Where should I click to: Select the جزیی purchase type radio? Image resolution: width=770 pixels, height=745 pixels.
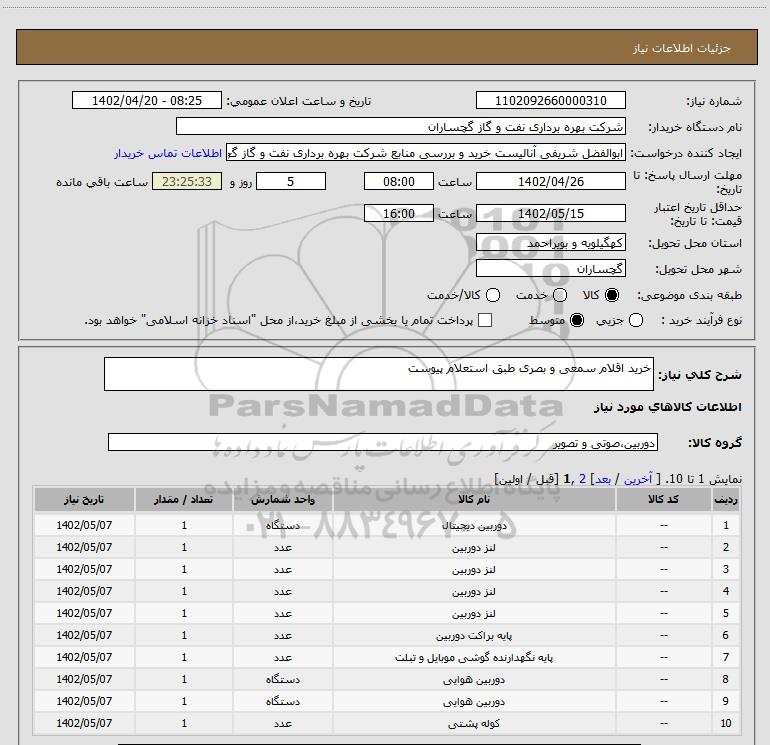click(636, 320)
